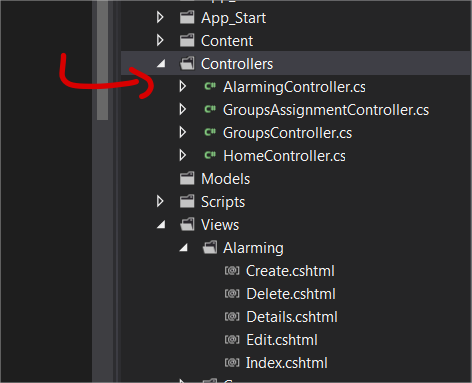
Task: Expand GroupsController.cs node arrow
Action: (x=183, y=132)
